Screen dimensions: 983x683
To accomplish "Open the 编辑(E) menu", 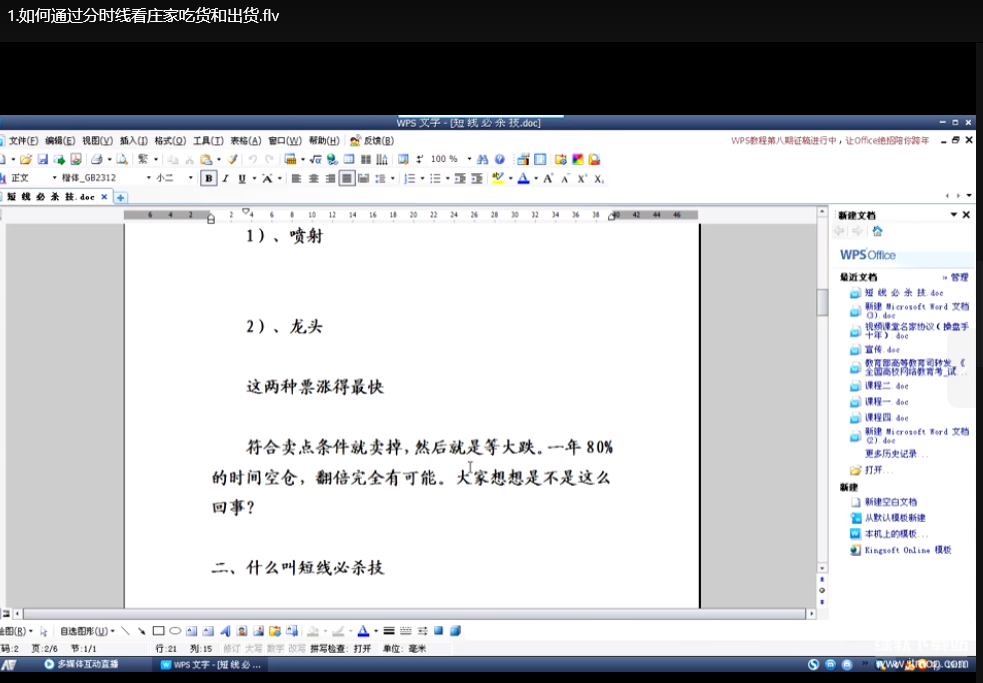I will (x=60, y=140).
